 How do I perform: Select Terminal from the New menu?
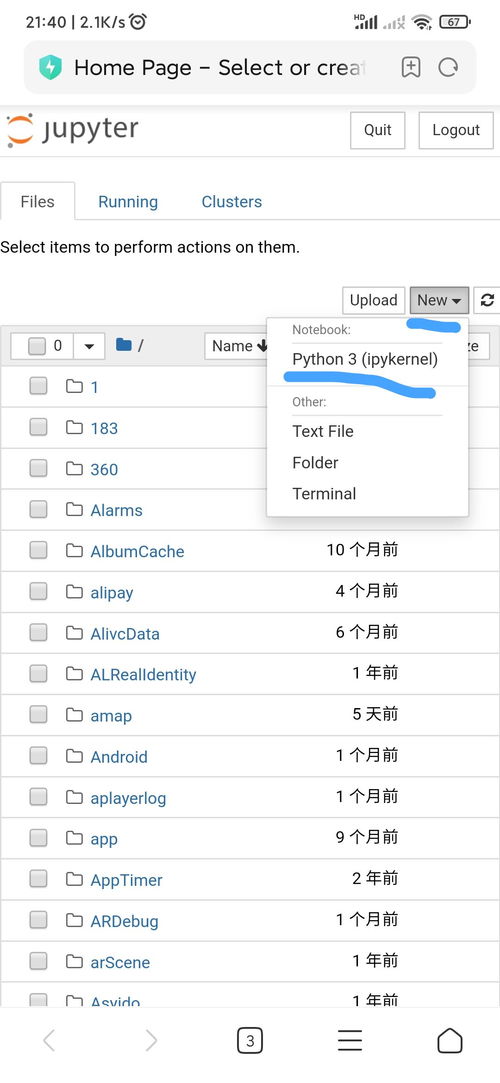[x=324, y=494]
